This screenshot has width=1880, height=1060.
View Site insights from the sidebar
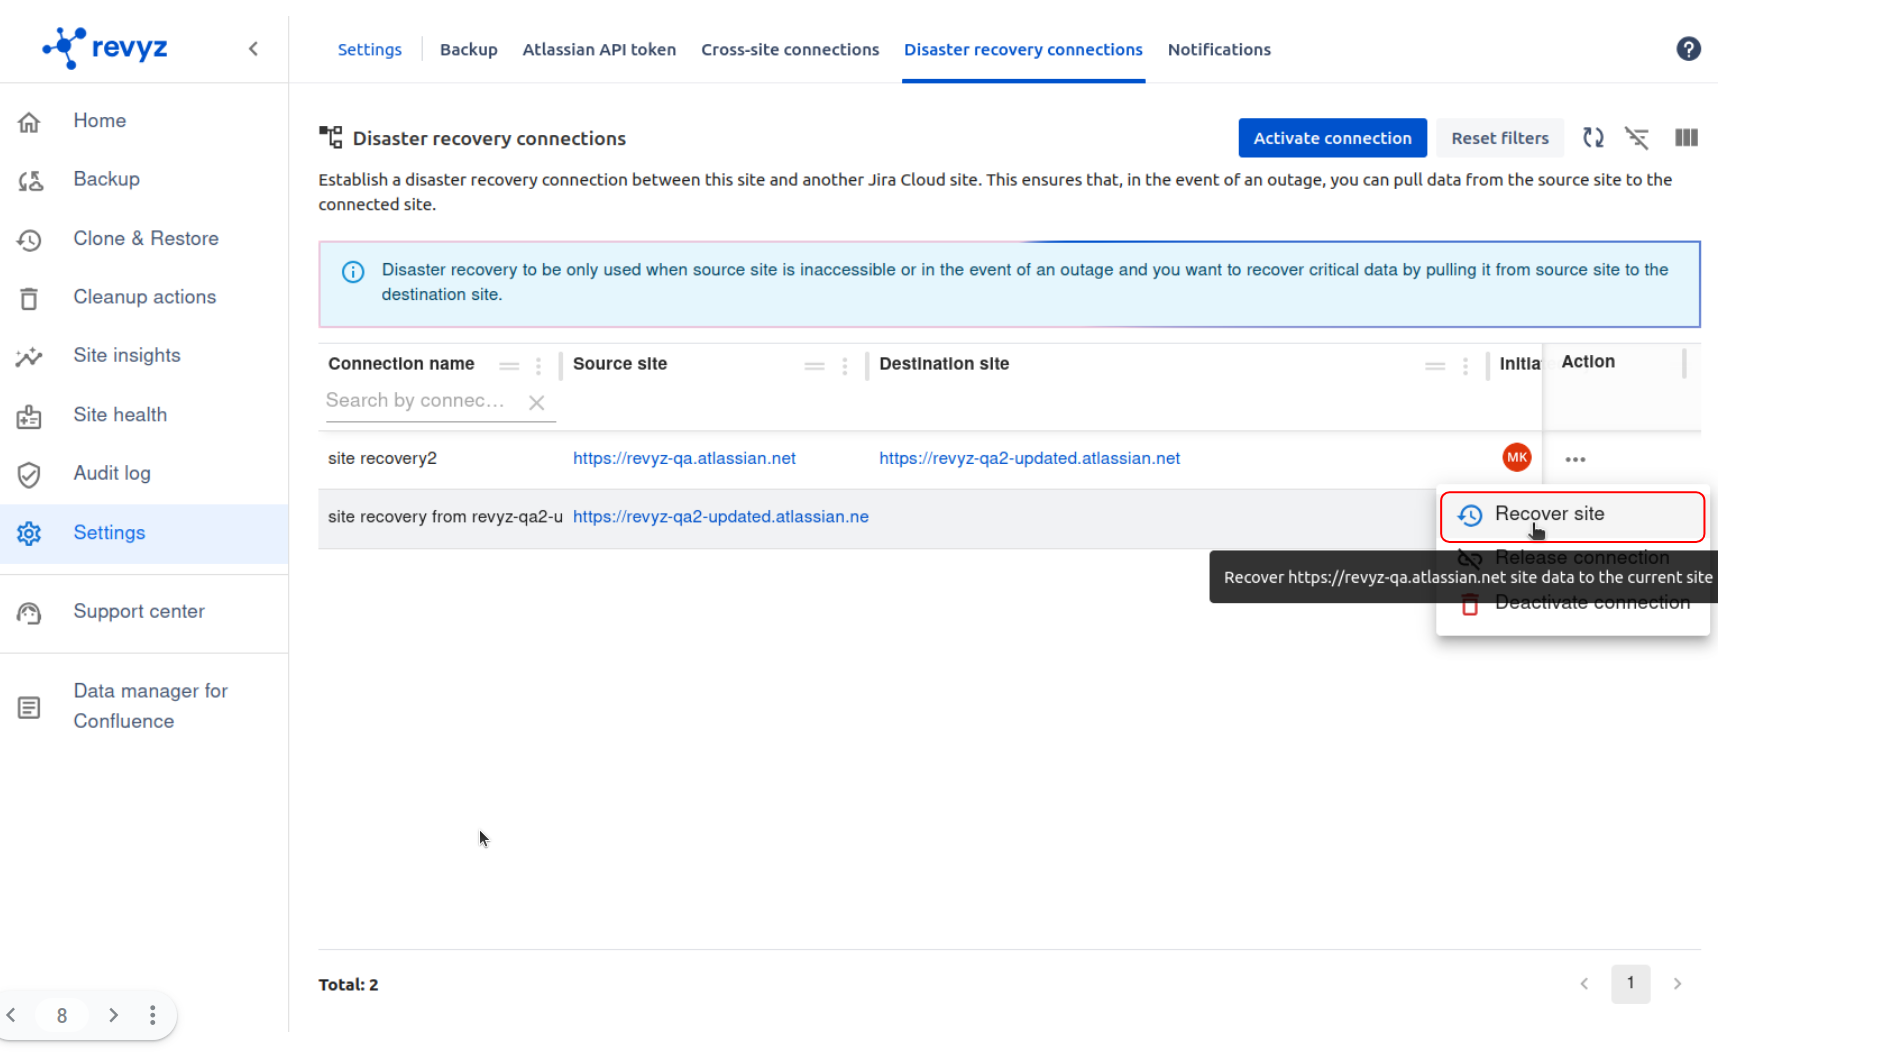point(127,355)
